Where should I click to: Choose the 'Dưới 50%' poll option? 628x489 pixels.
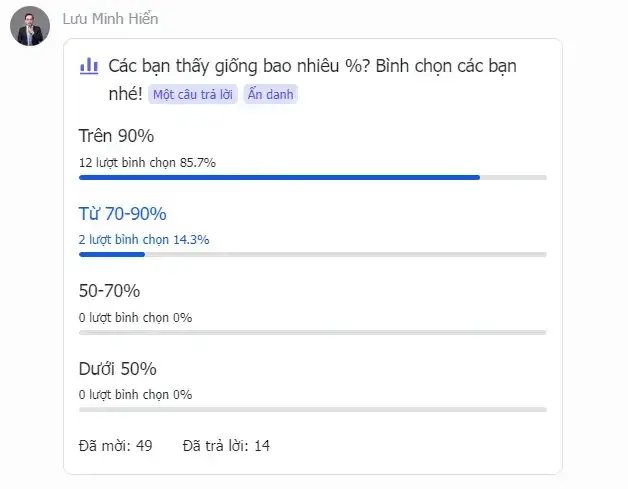(x=117, y=368)
